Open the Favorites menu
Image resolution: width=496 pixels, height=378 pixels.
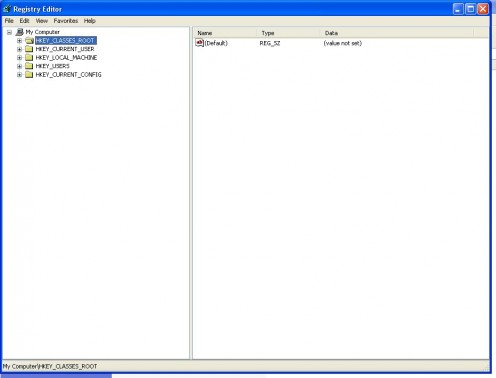click(66, 21)
